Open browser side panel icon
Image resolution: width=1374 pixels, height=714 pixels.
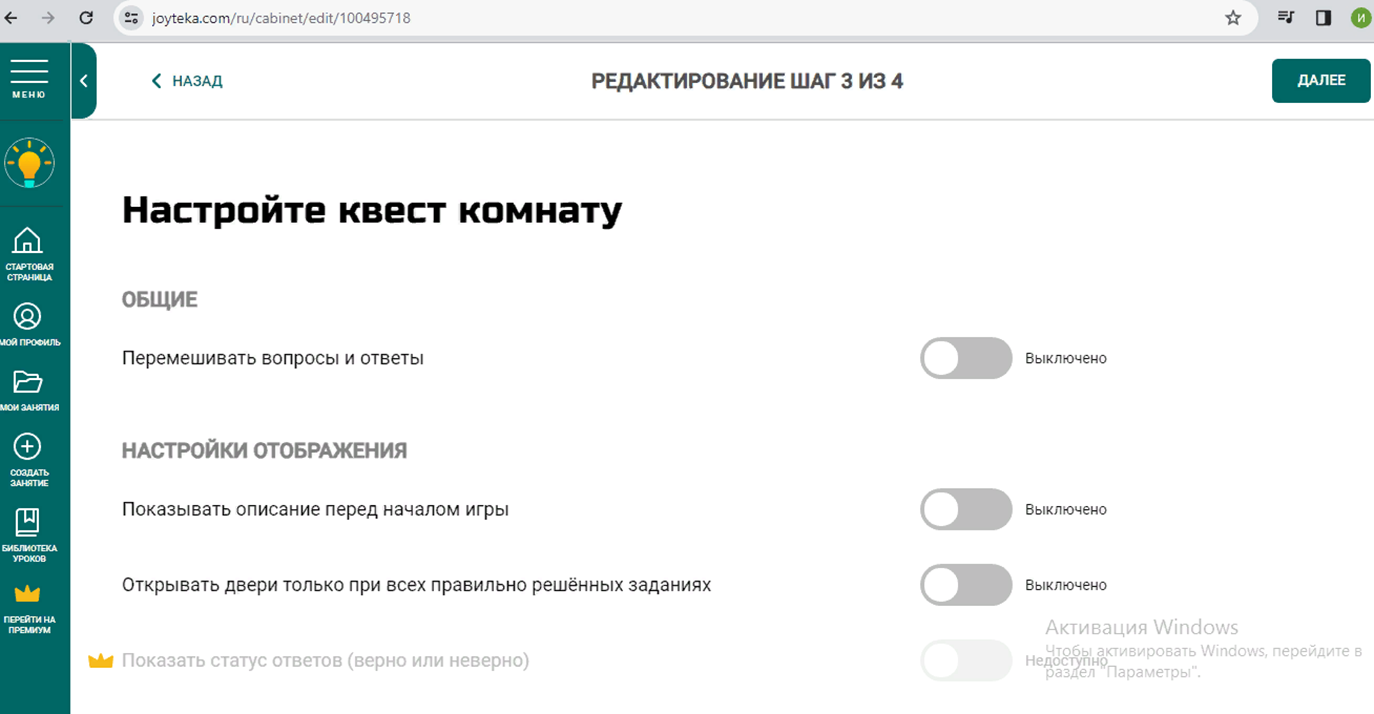pos(1323,18)
